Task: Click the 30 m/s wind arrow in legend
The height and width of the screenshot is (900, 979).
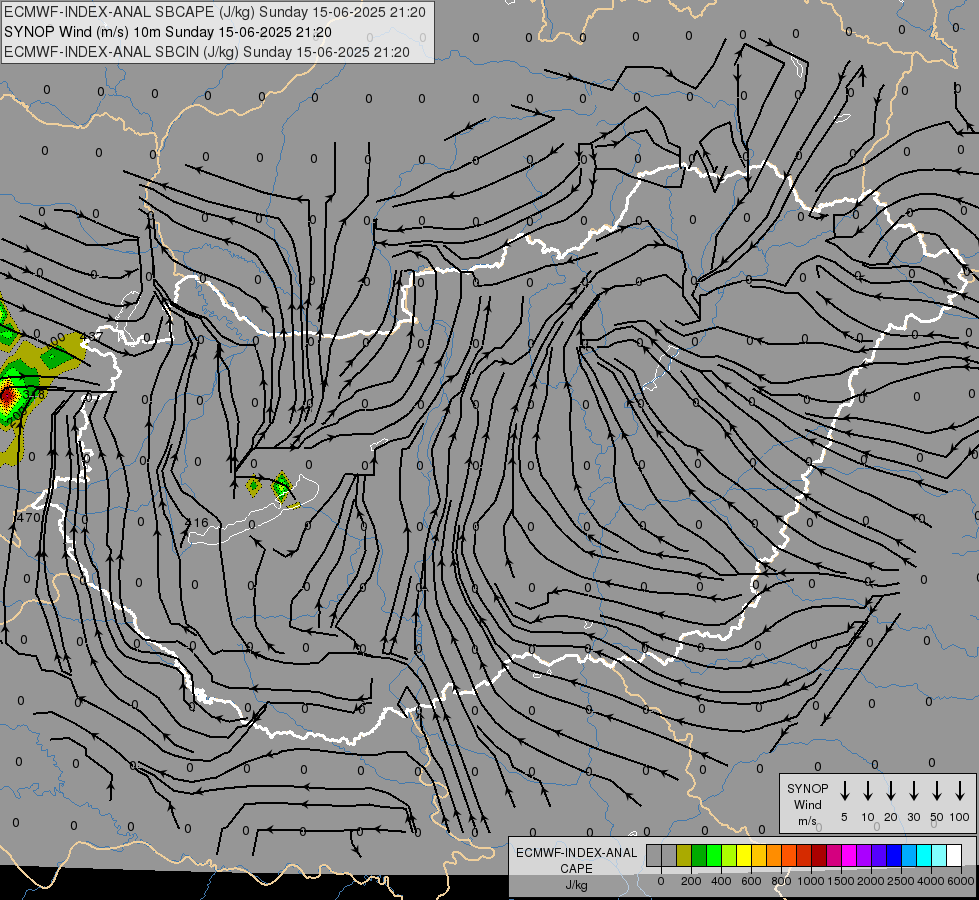Action: (x=913, y=790)
